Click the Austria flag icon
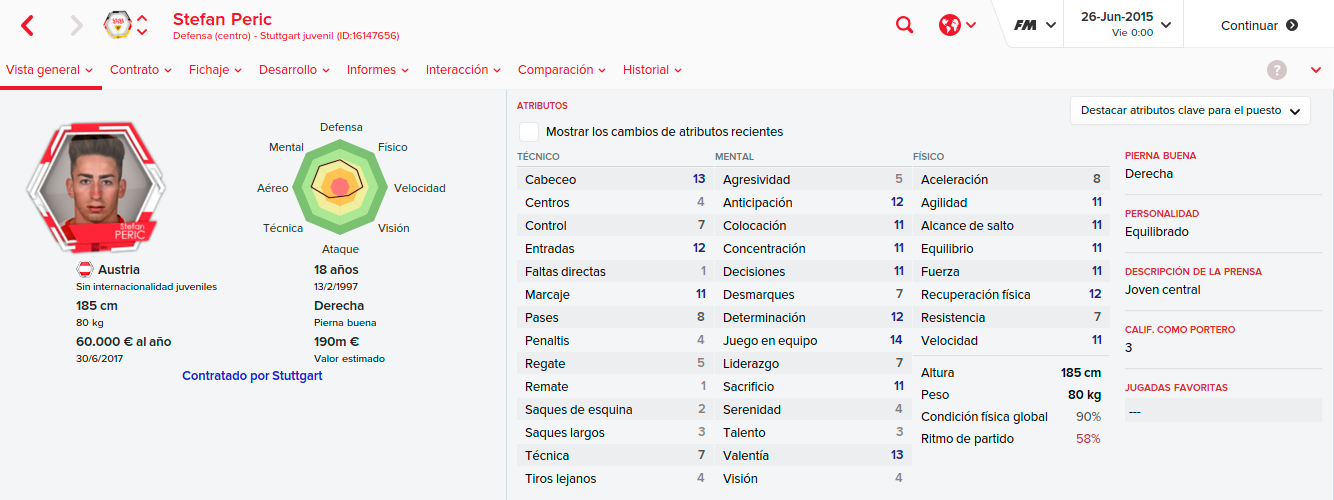This screenshot has height=500, width=1334. (x=85, y=270)
